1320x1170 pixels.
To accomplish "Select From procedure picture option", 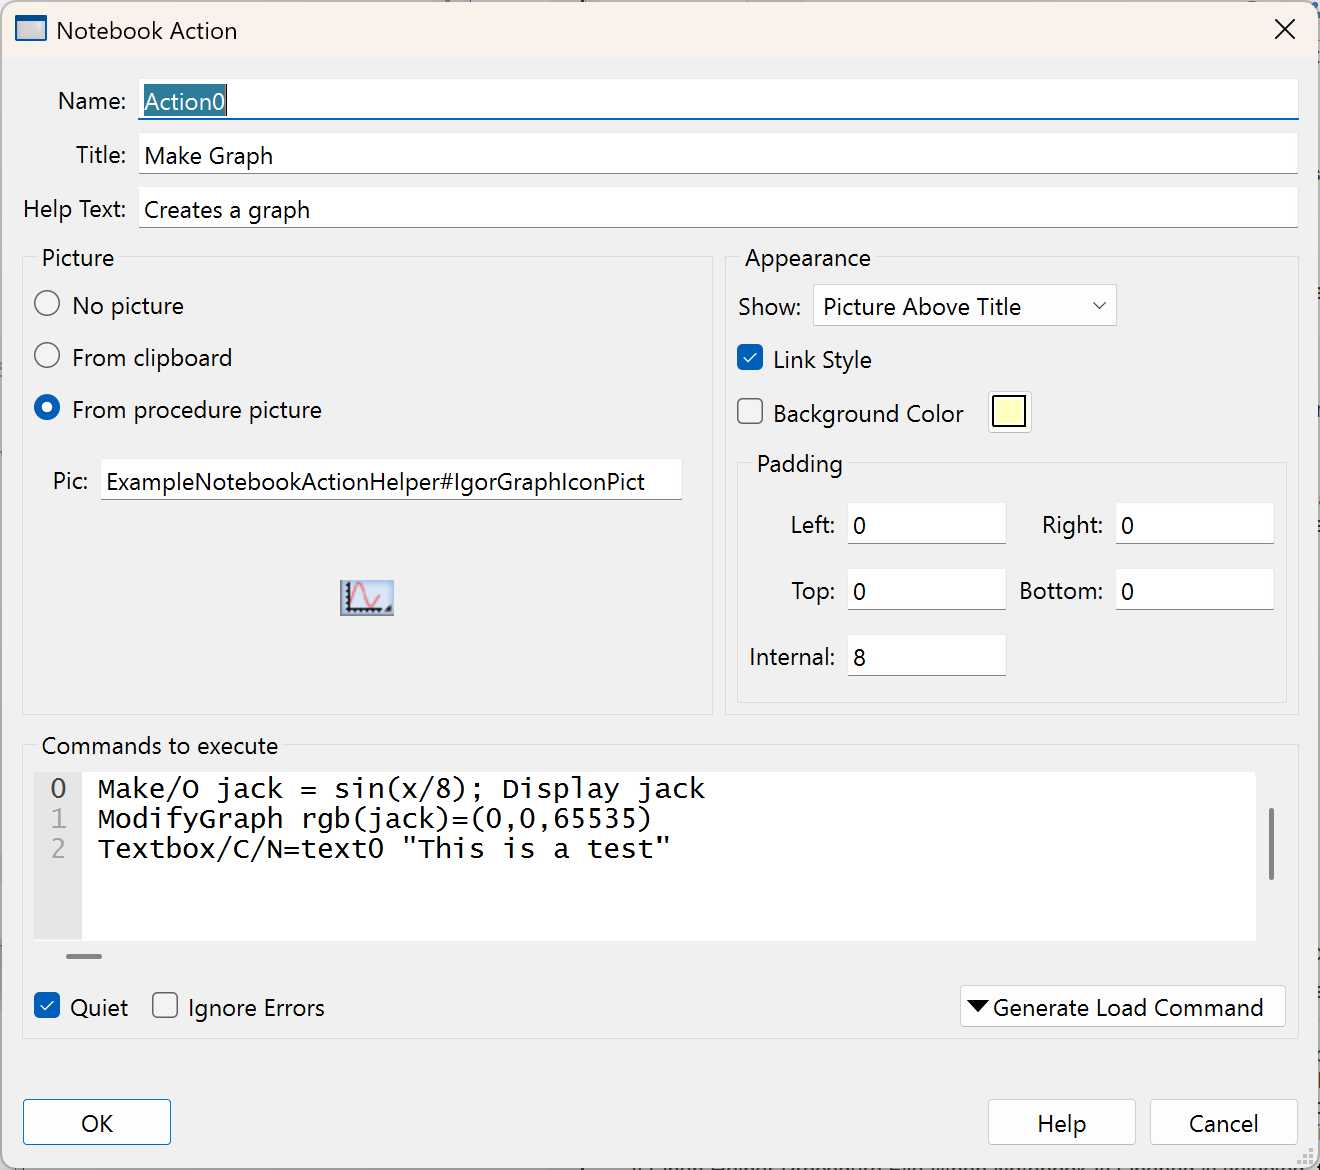I will coord(47,408).
